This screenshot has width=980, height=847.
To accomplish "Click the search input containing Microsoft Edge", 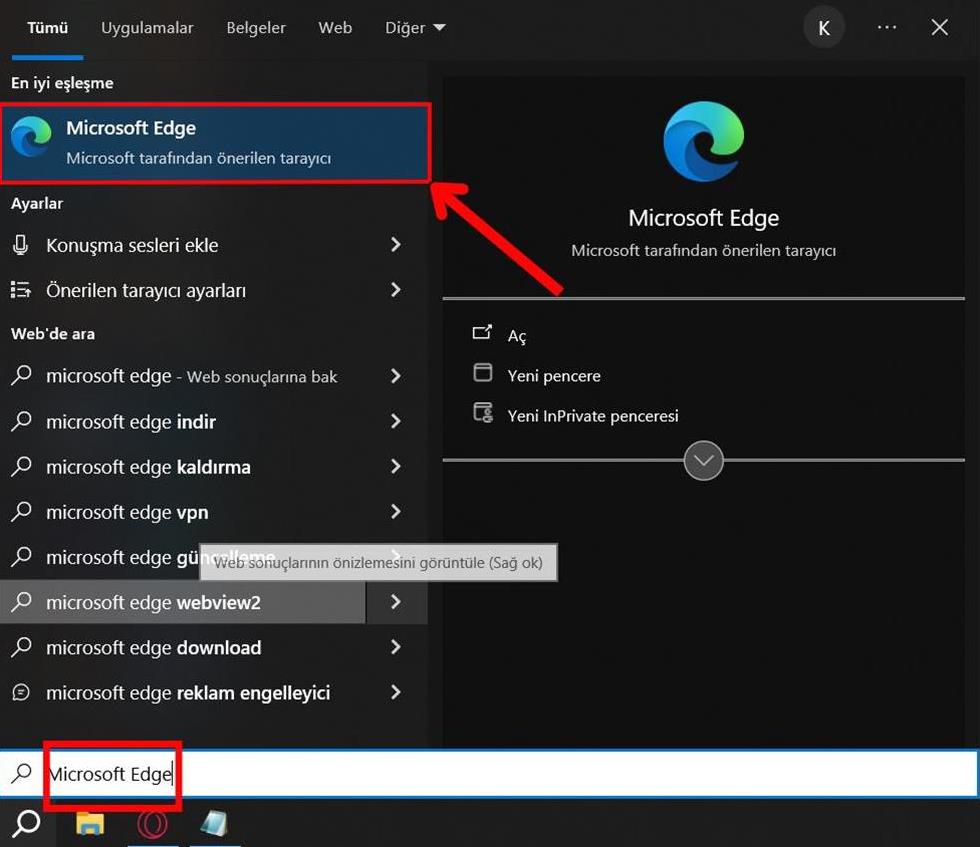I will click(489, 773).
